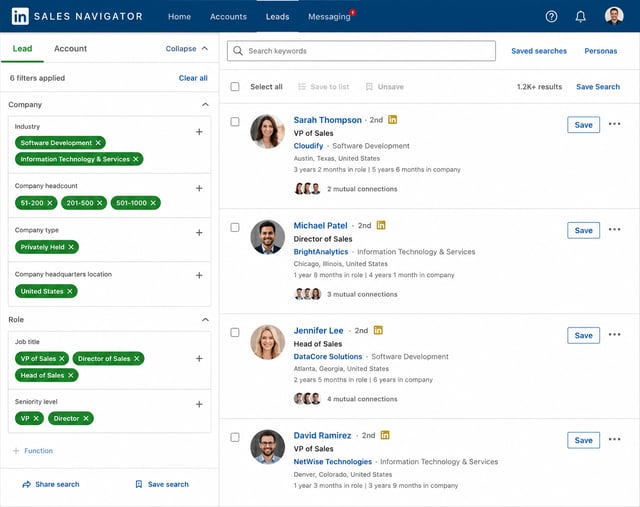This screenshot has width=640, height=507.
Task: Open the help question mark icon
Action: (551, 16)
